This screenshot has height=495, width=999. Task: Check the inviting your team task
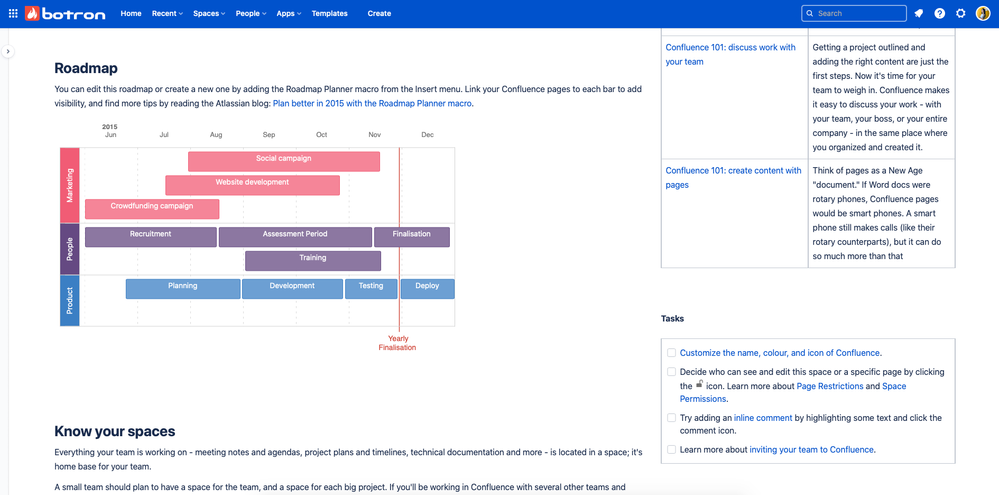click(672, 449)
